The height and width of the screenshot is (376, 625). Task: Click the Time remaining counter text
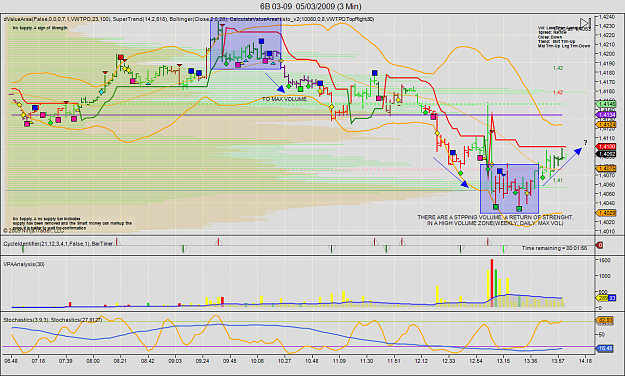point(554,248)
